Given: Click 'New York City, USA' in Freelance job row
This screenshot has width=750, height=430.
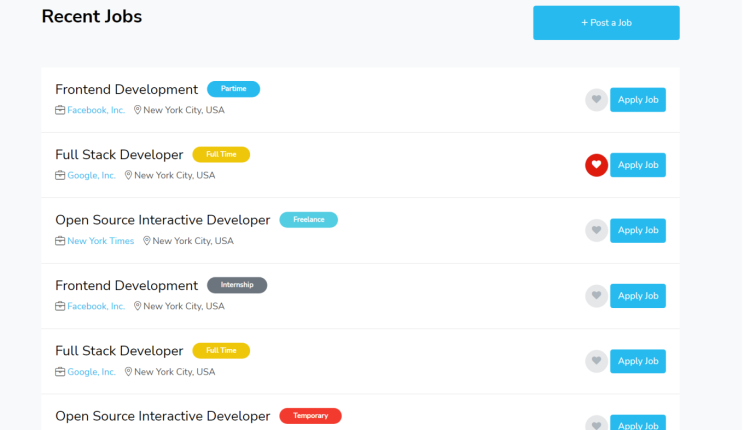Looking at the screenshot, I should [x=193, y=241].
